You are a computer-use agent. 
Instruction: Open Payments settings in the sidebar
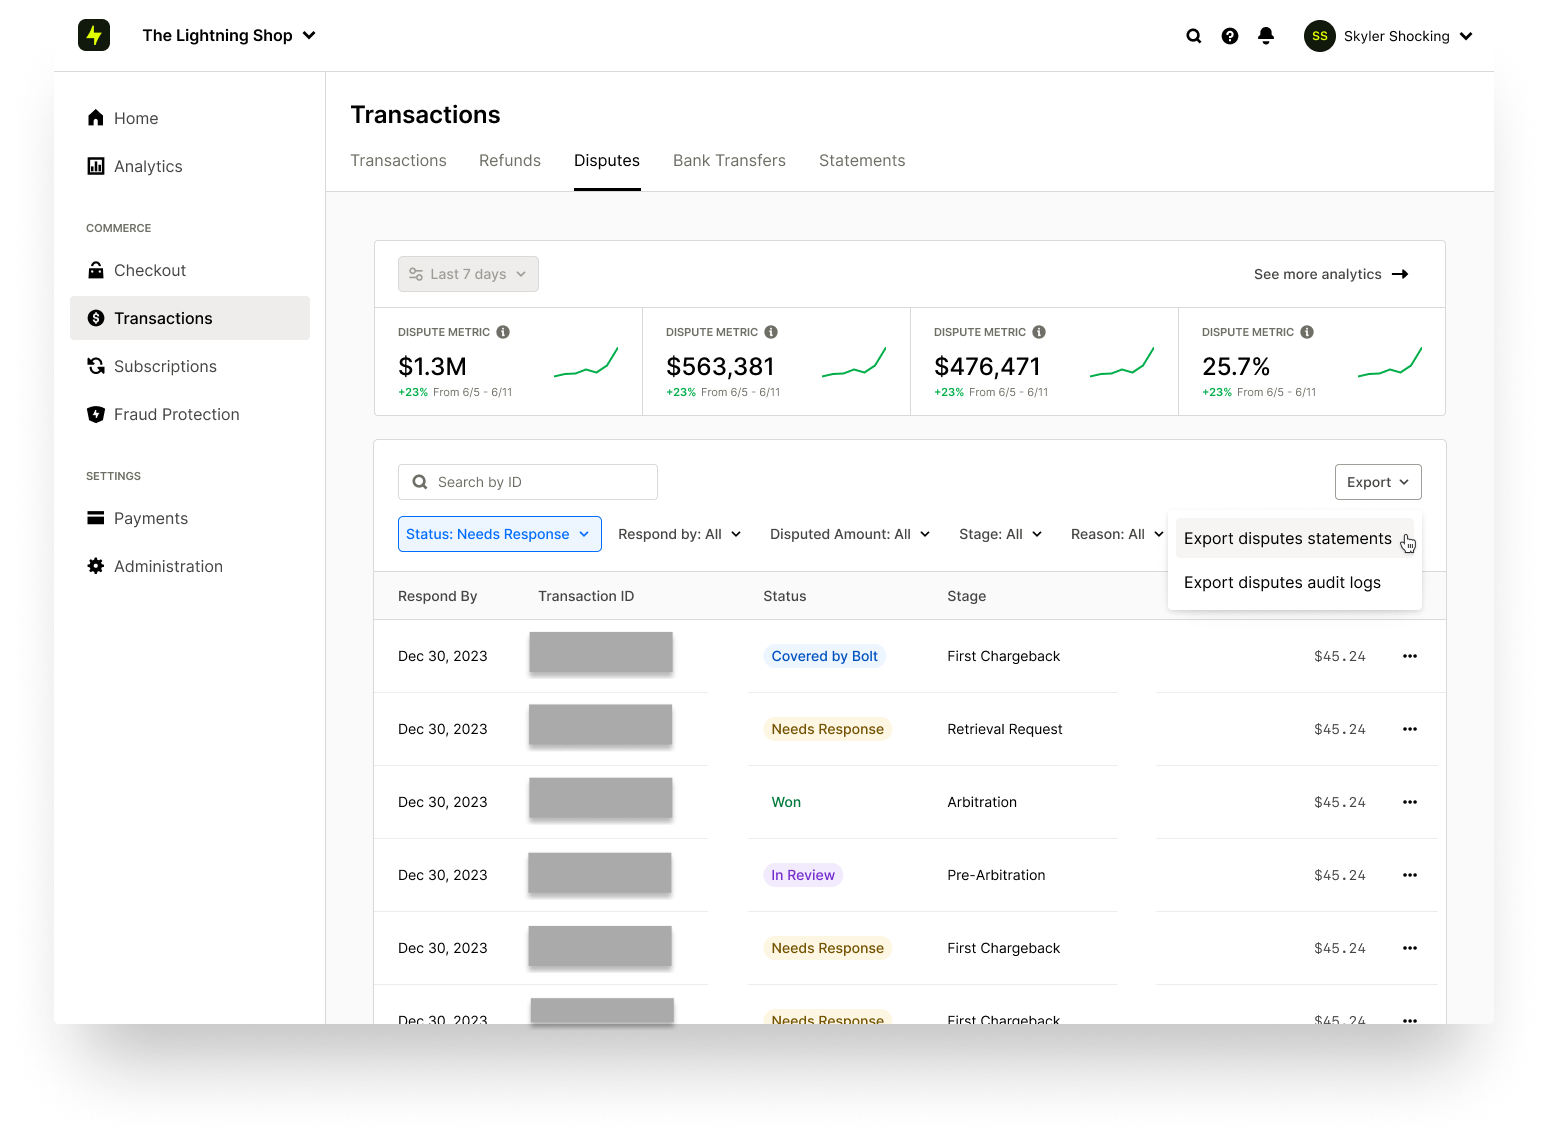(190, 518)
